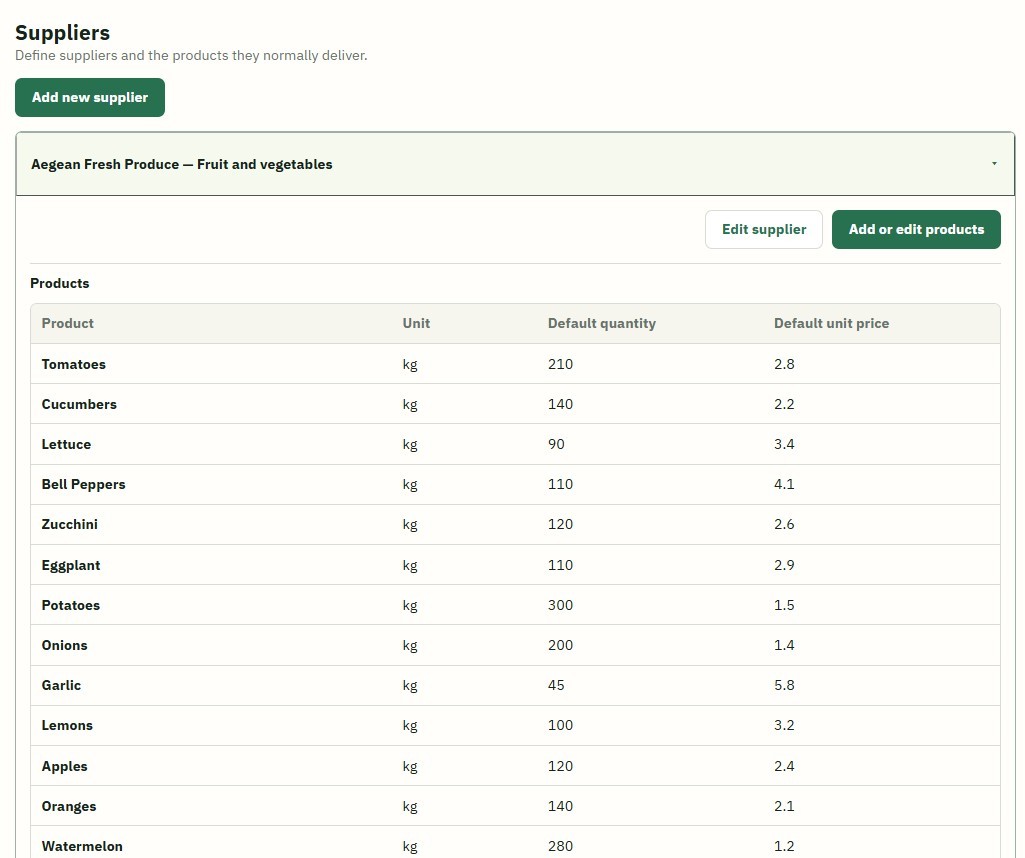Select the Oranges product name
Screen dimensions: 1025x858
tap(69, 806)
